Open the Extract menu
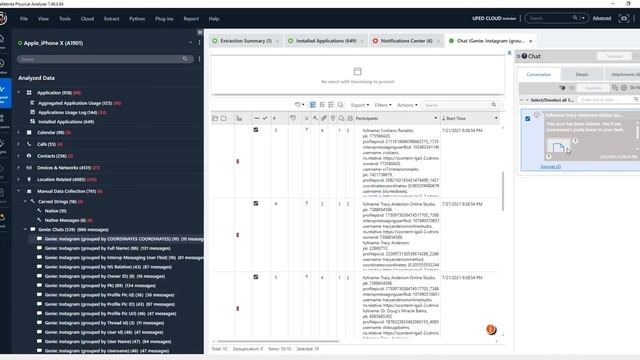 pyautogui.click(x=111, y=19)
